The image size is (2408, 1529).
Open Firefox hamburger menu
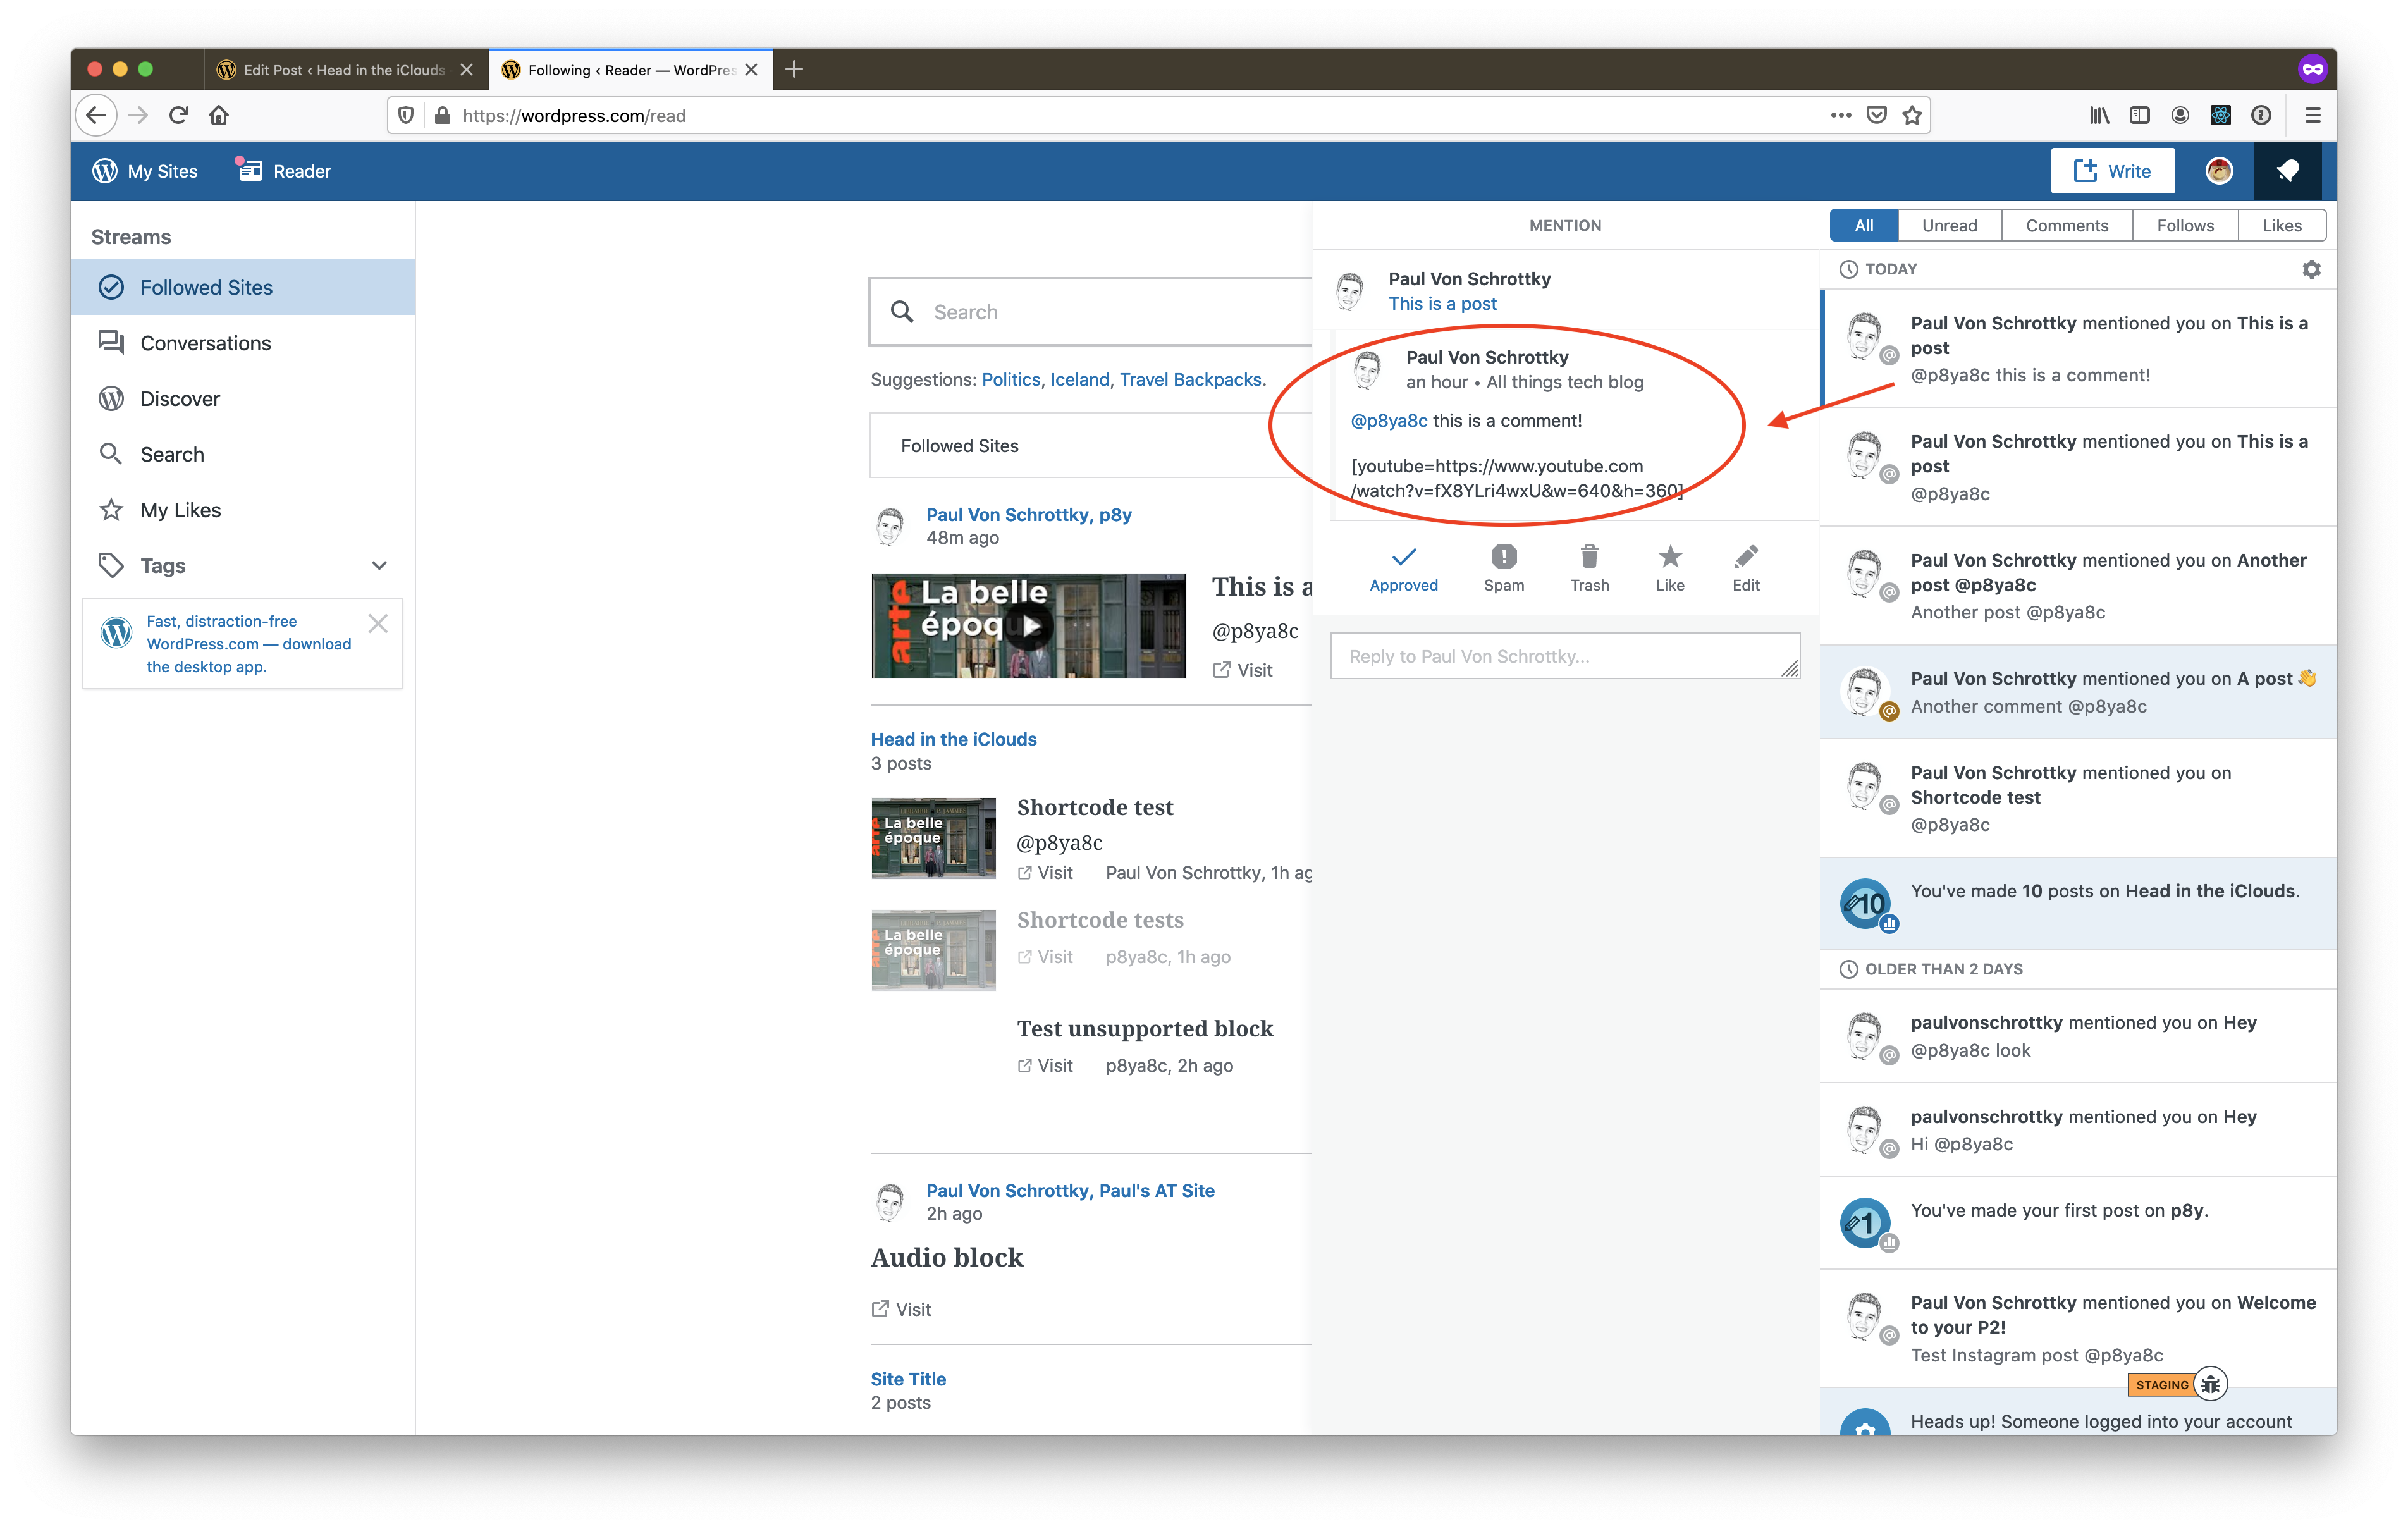2312,116
